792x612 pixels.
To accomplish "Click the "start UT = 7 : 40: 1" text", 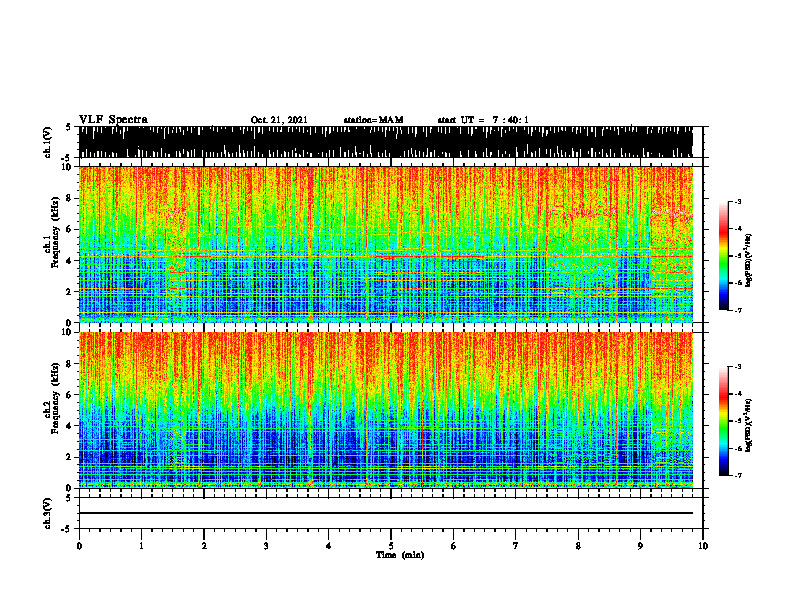I will pos(483,120).
